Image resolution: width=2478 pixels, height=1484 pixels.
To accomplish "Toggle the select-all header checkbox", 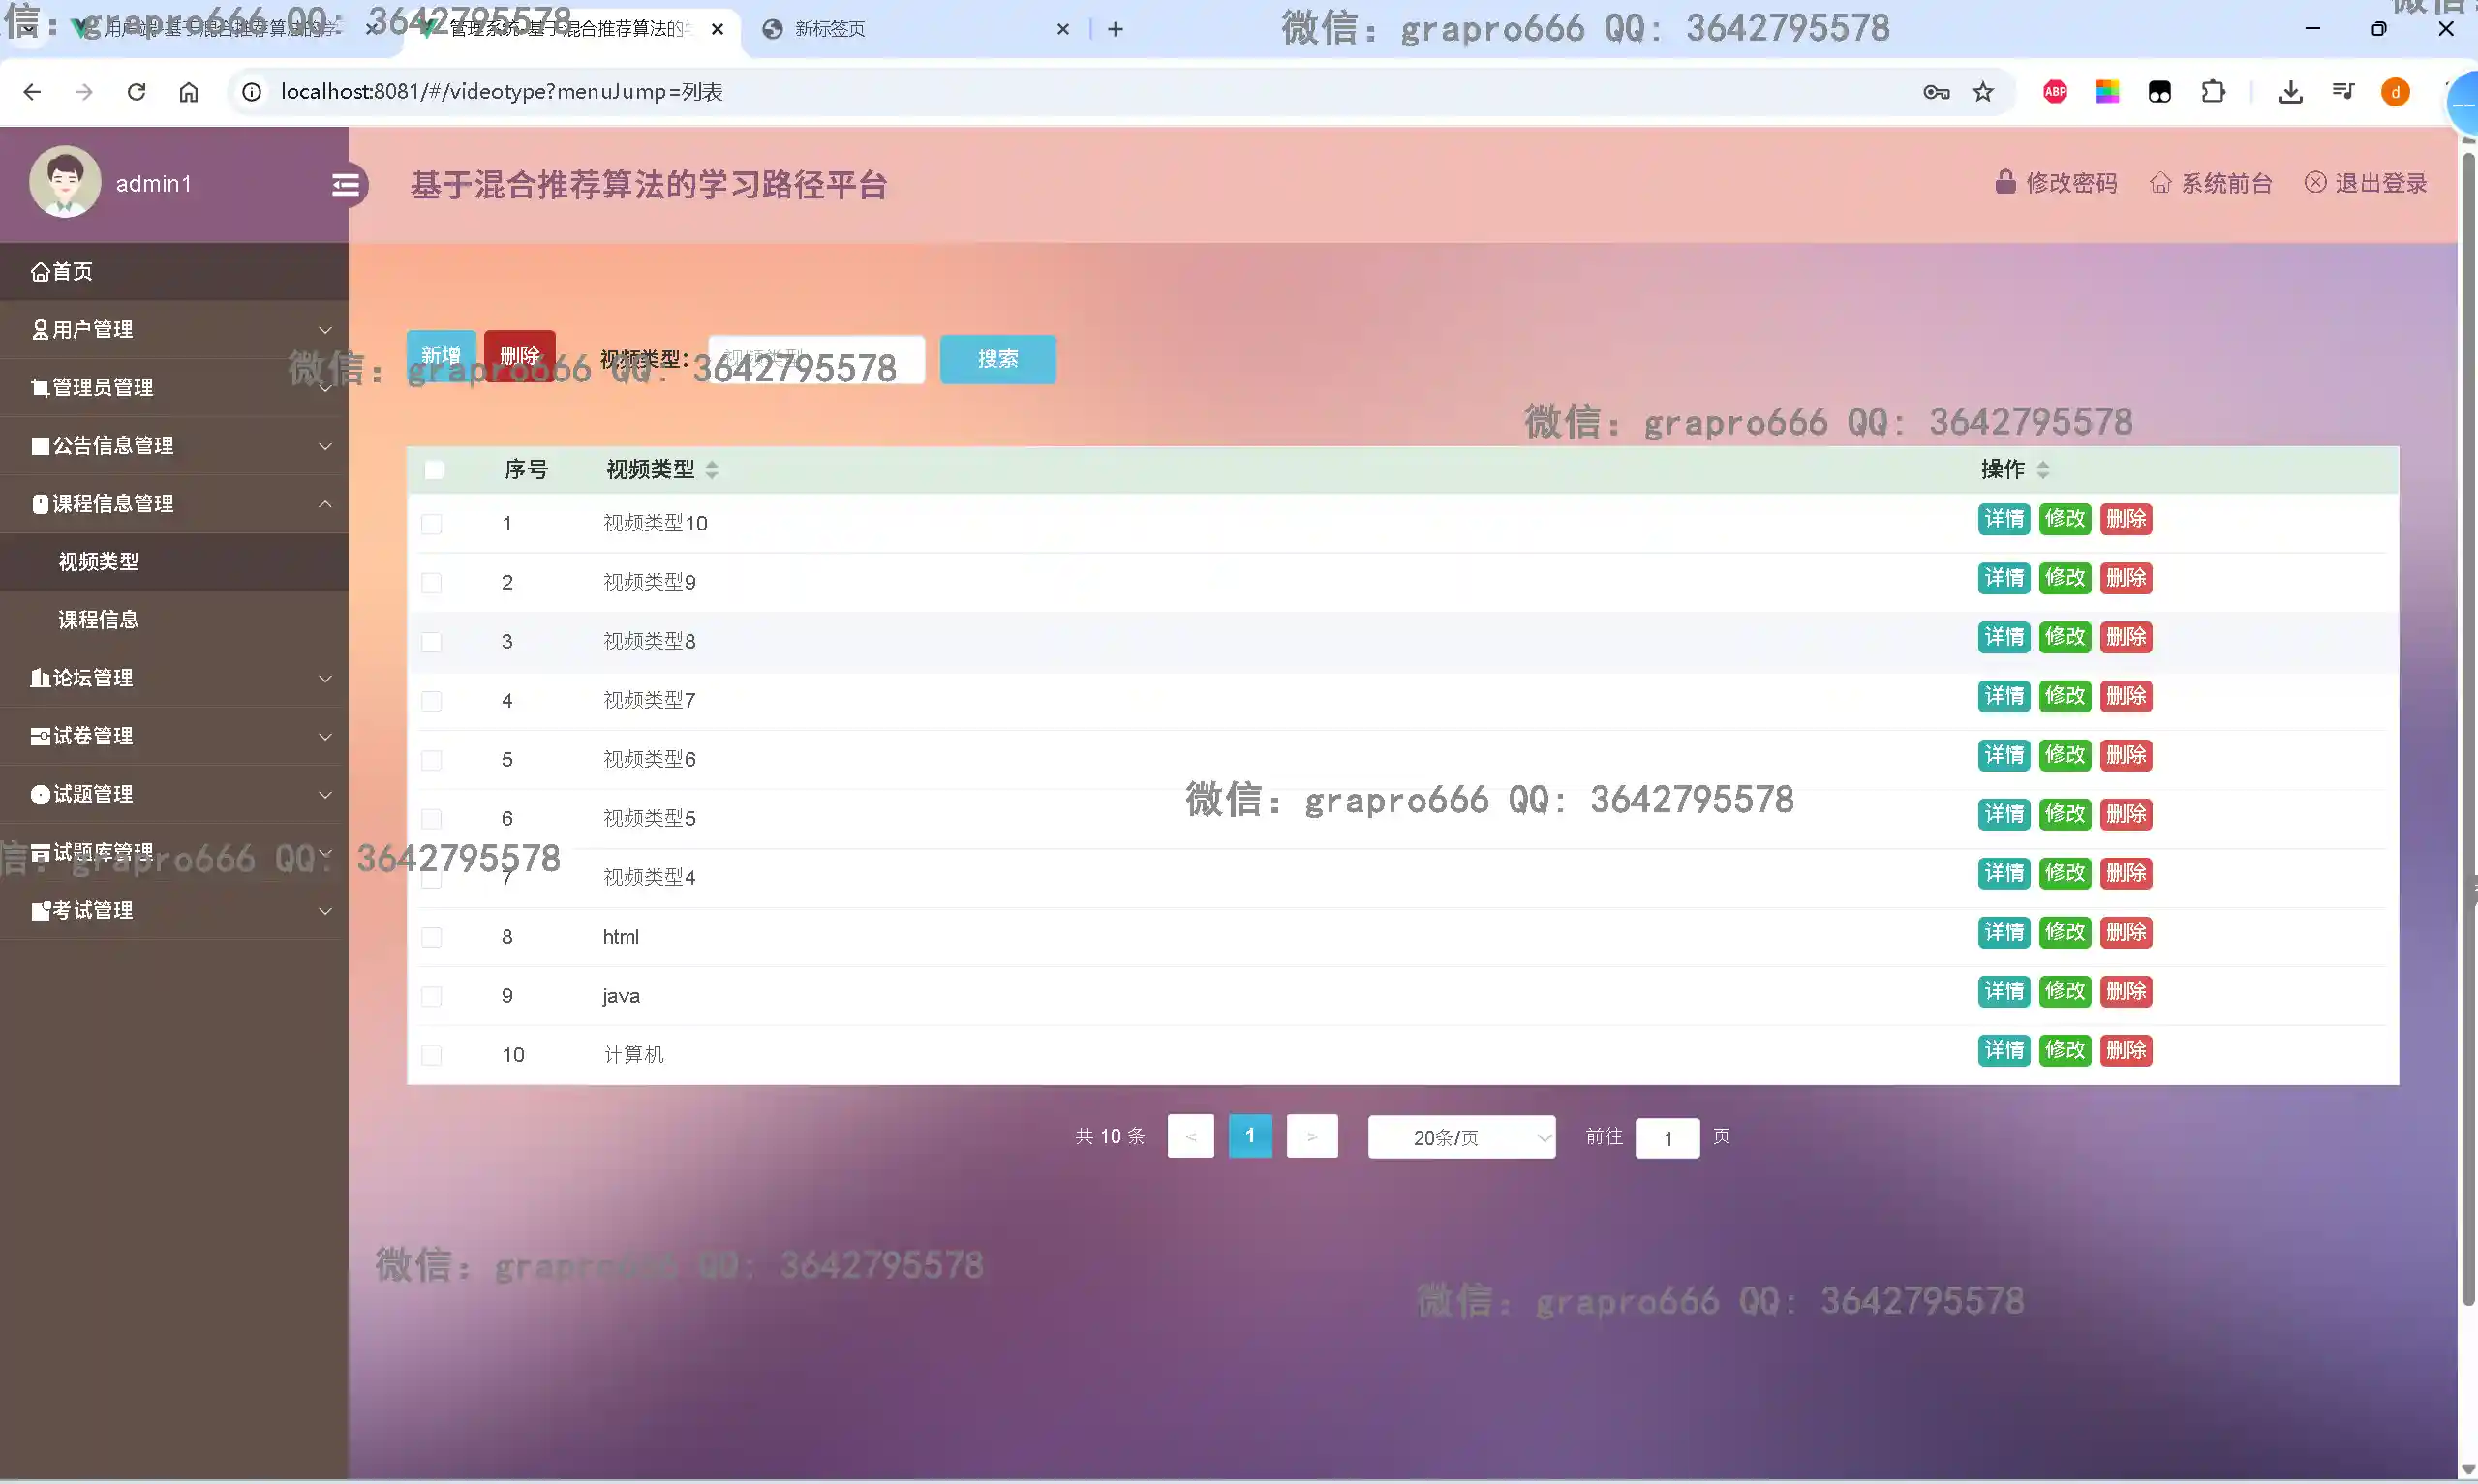I will pyautogui.click(x=434, y=470).
